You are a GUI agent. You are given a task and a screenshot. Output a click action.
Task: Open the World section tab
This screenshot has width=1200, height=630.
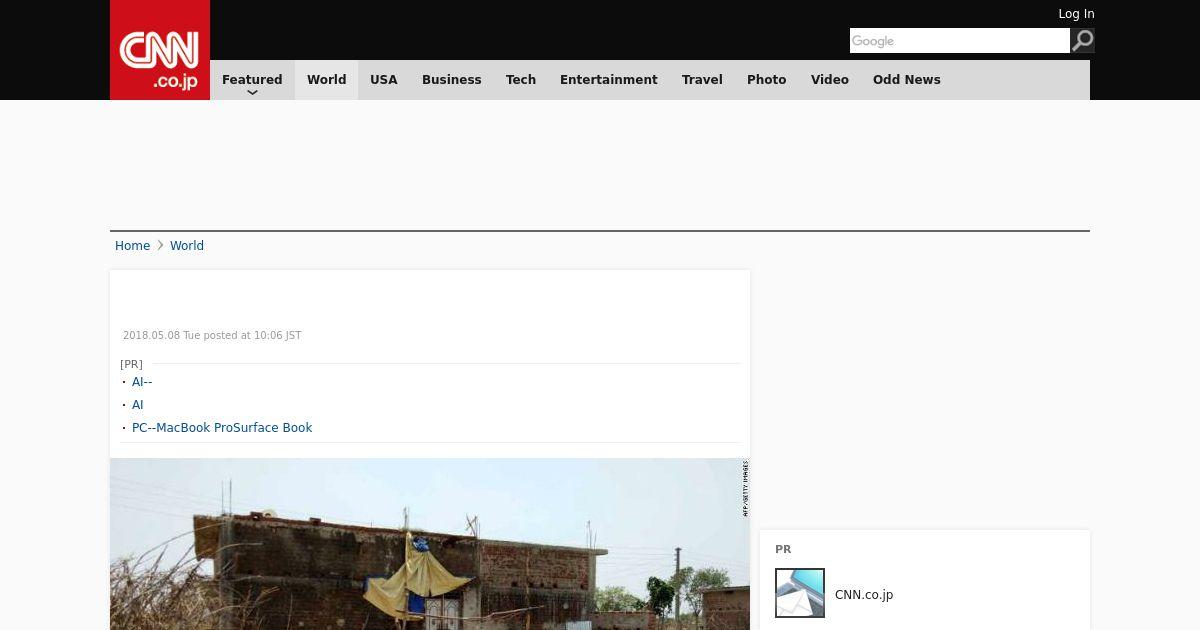[326, 80]
